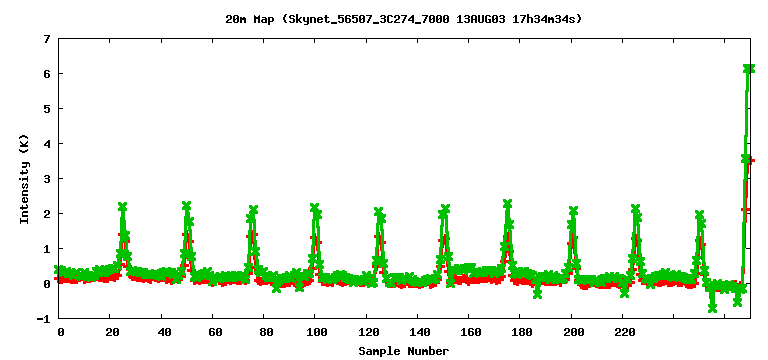Select the green peak near sample 150
The image size is (768, 360).
[x=445, y=209]
